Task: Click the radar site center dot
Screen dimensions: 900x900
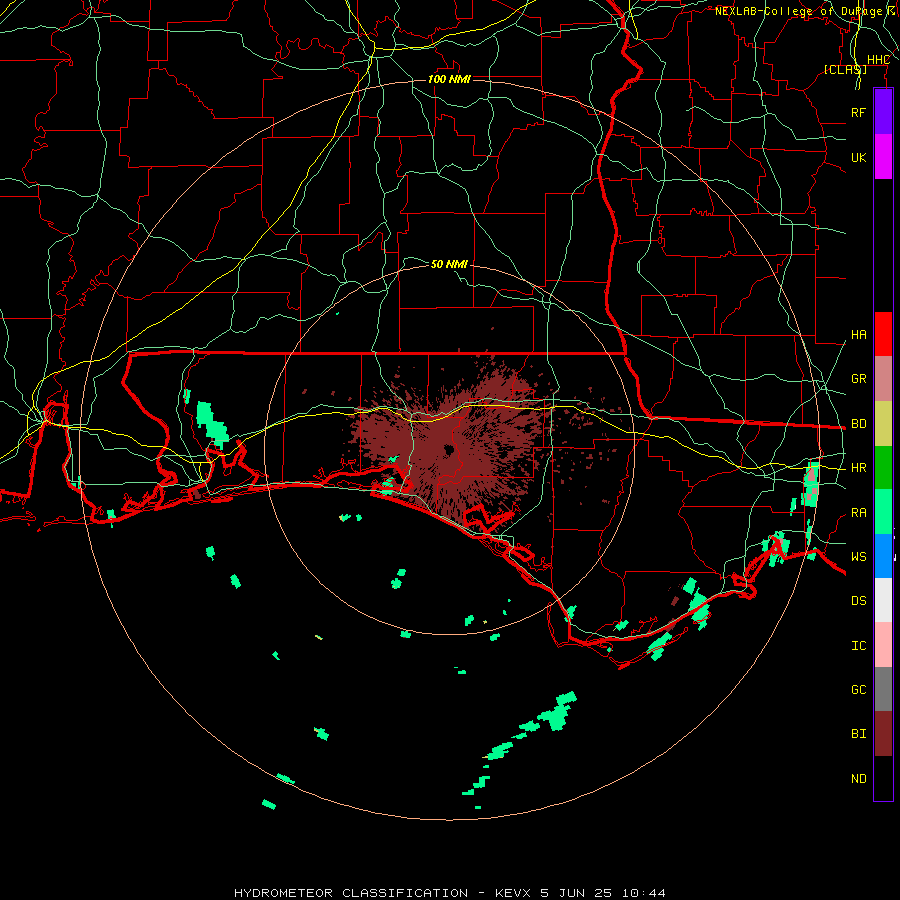Action: (449, 449)
